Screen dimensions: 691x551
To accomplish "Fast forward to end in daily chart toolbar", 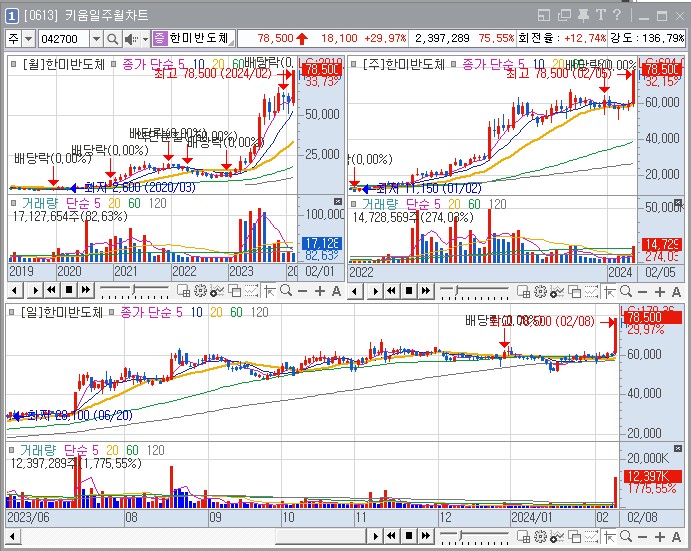I will [x=425, y=536].
